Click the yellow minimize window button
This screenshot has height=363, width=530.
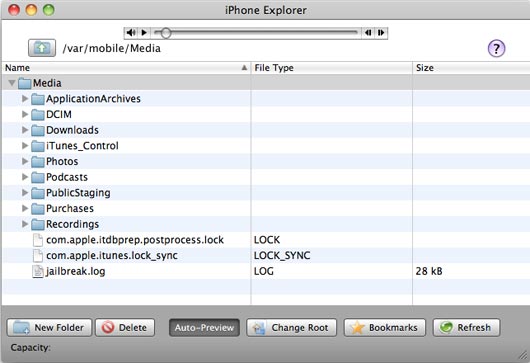click(31, 10)
